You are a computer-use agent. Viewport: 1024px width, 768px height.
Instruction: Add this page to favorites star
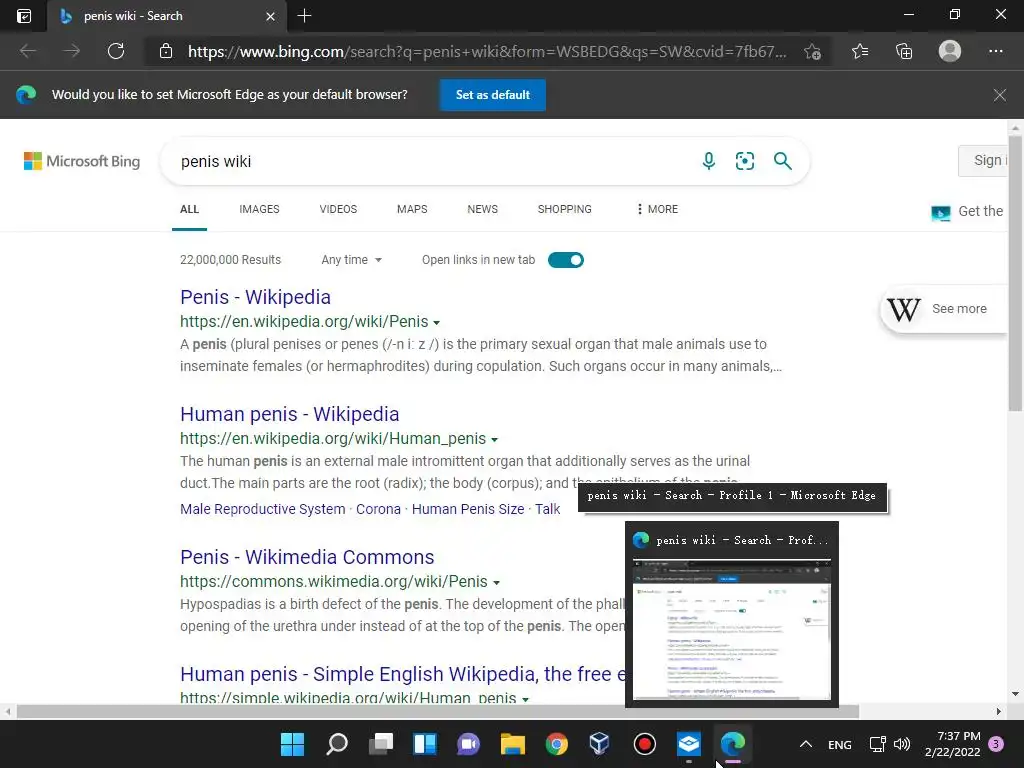(x=812, y=51)
